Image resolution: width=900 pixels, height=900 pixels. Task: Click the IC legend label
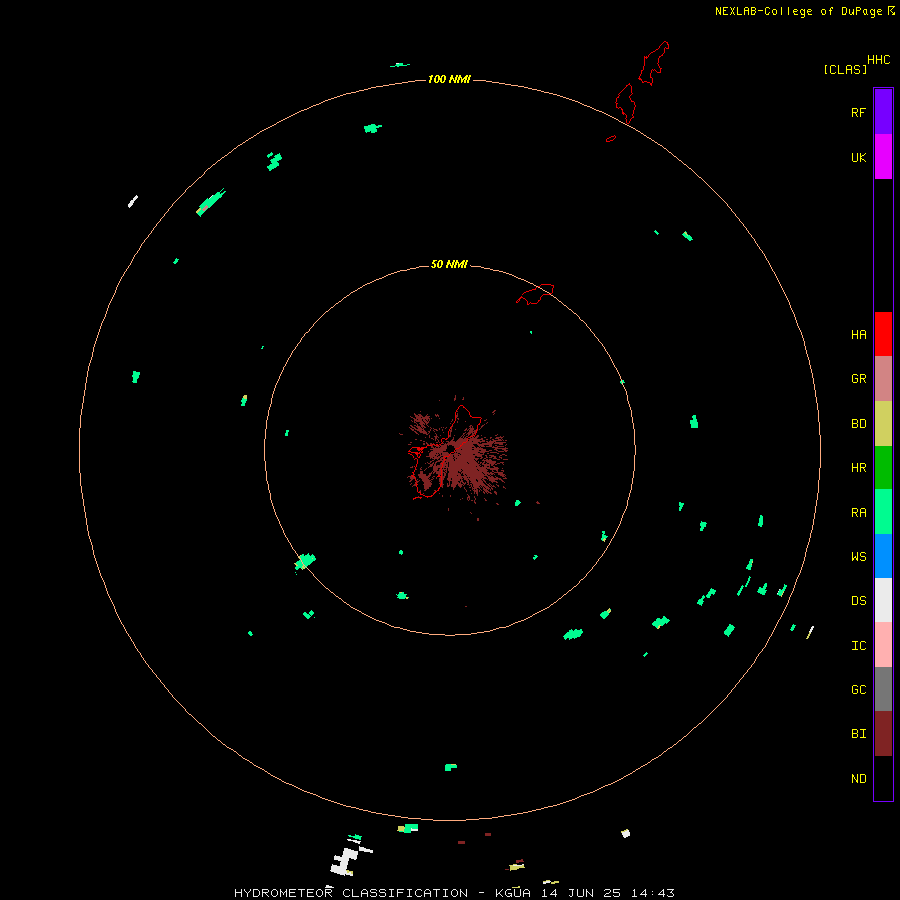858,646
